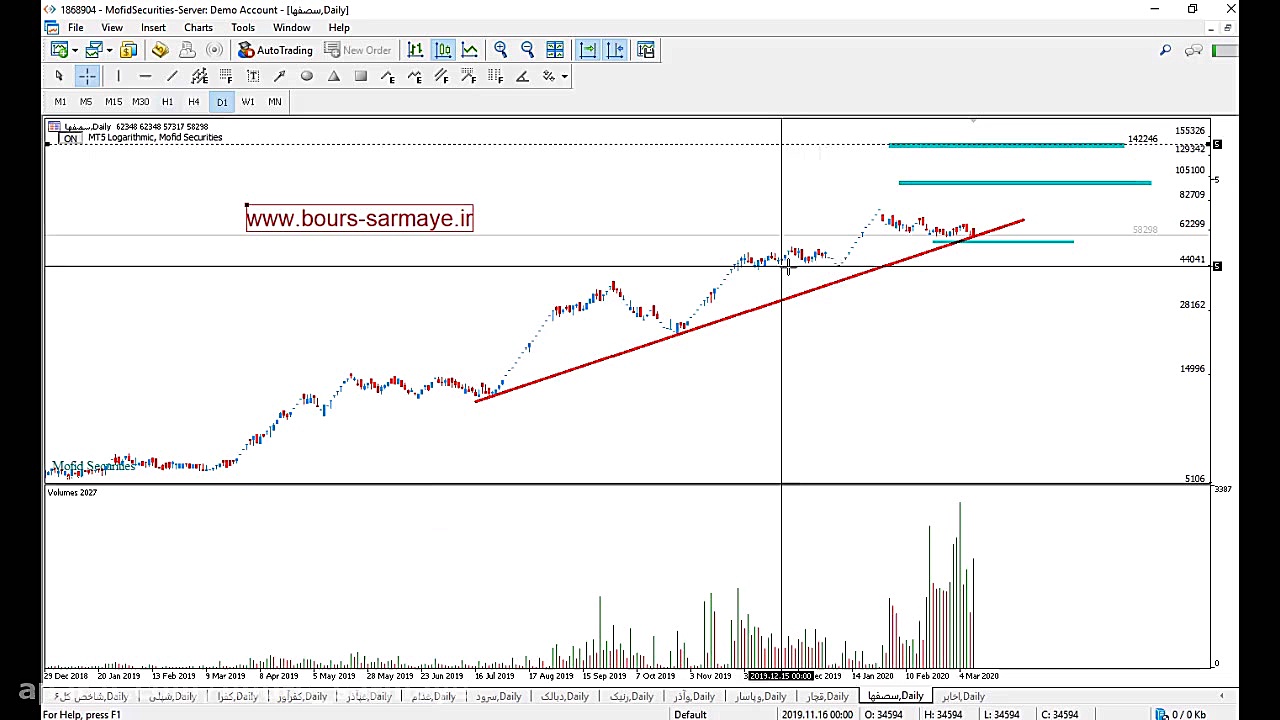This screenshot has width=1280, height=720.
Task: Select the angle trendline tool
Action: tap(522, 77)
